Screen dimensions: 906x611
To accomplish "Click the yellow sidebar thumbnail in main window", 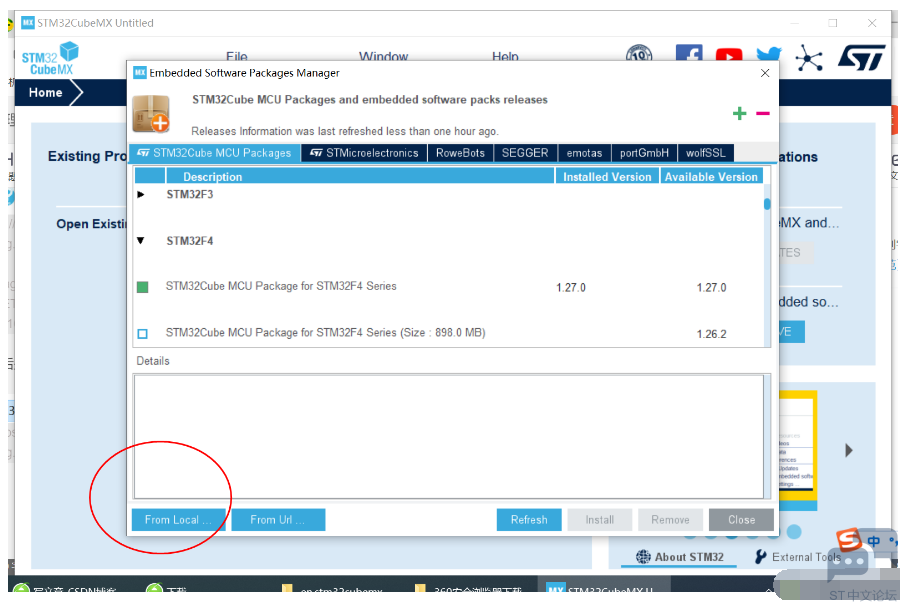I will [797, 449].
